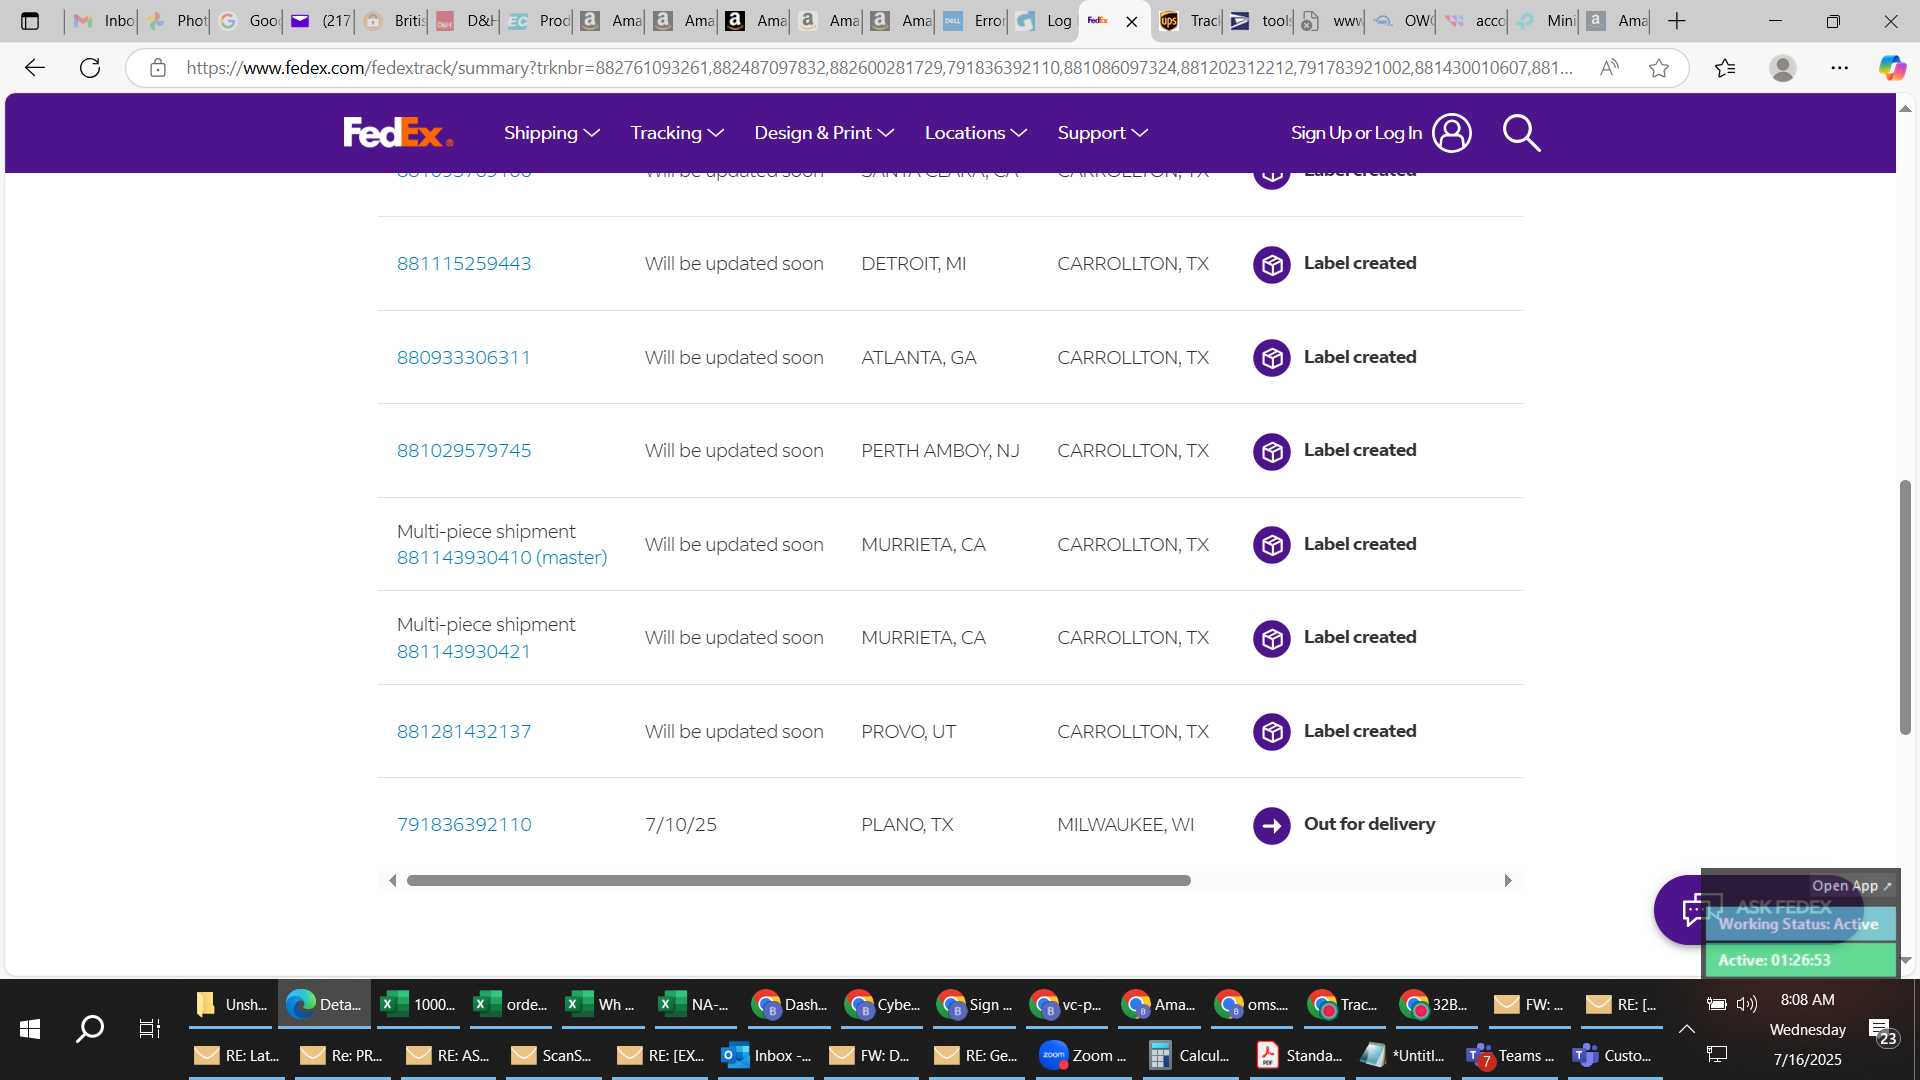Click the table's horizontal scrollbar thumb
Screen dimensions: 1920x1080
(x=798, y=881)
